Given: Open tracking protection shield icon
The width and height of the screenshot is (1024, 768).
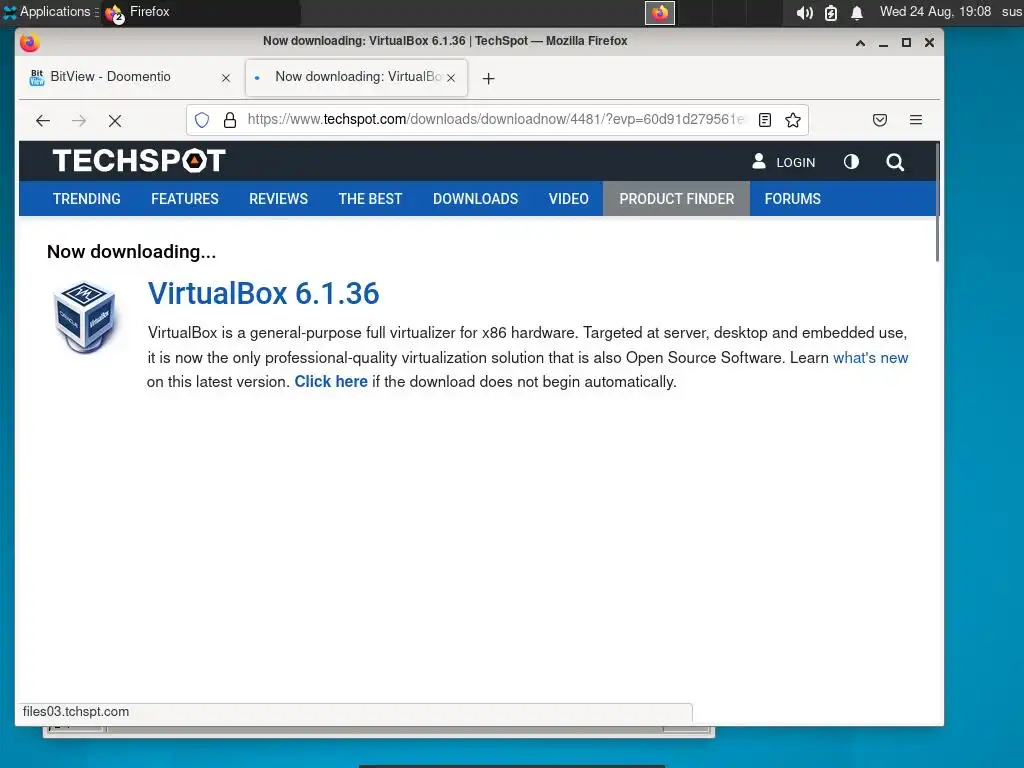Looking at the screenshot, I should [x=202, y=120].
